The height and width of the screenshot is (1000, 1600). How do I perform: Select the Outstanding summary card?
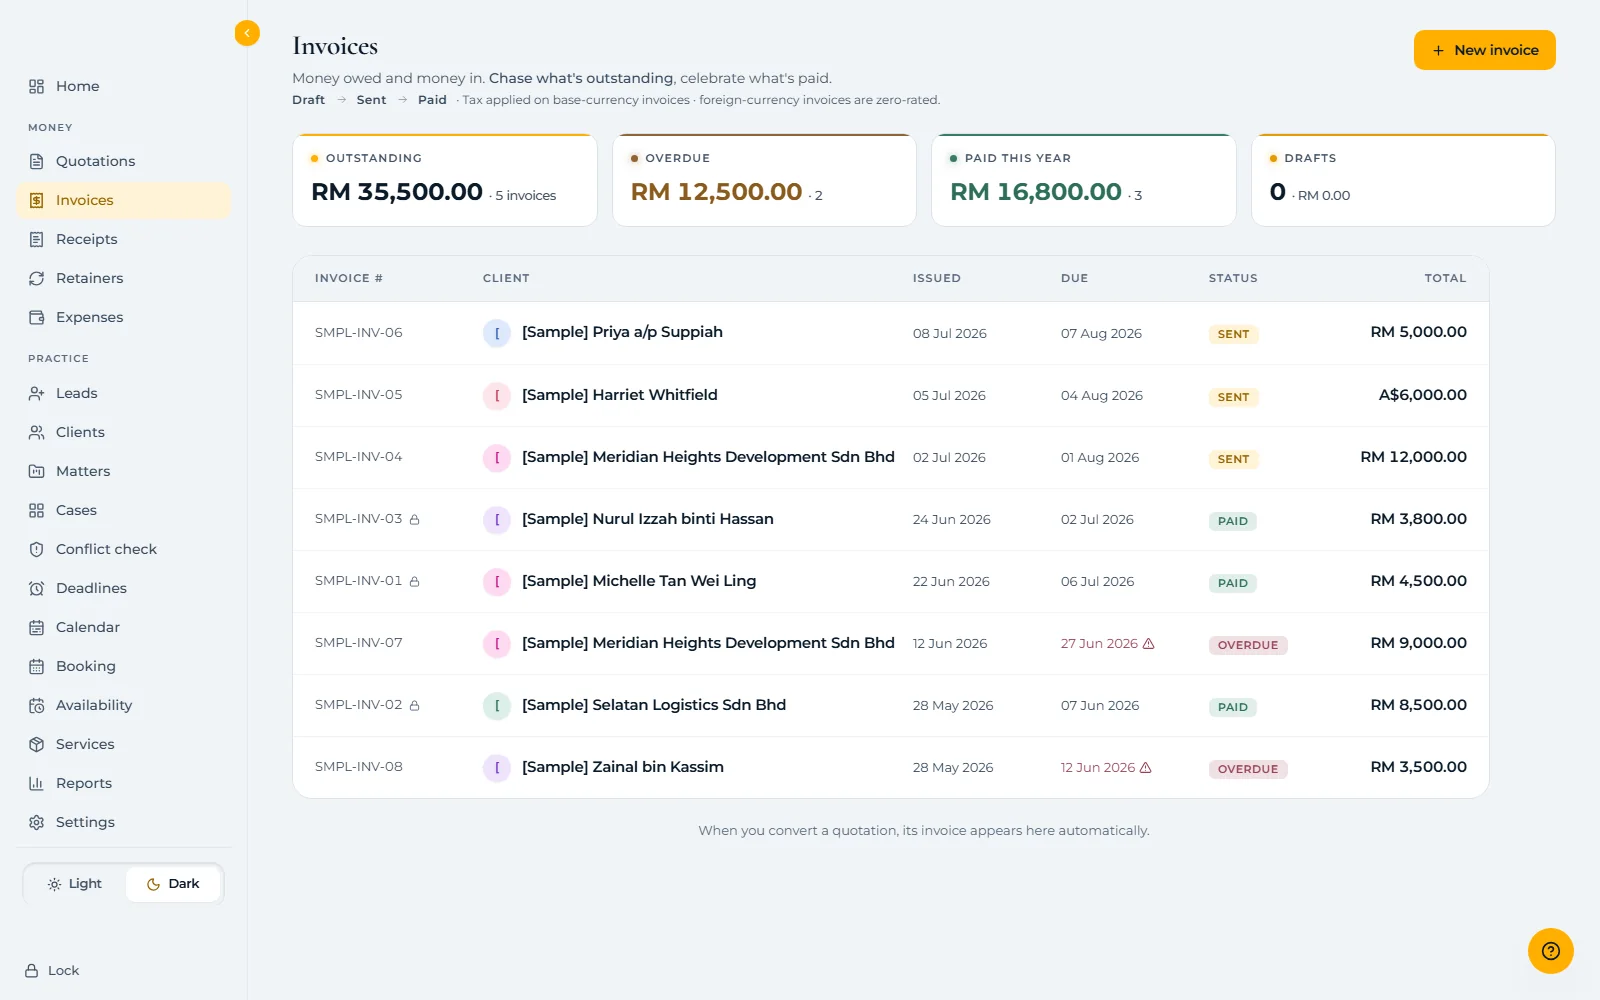[x=445, y=180]
